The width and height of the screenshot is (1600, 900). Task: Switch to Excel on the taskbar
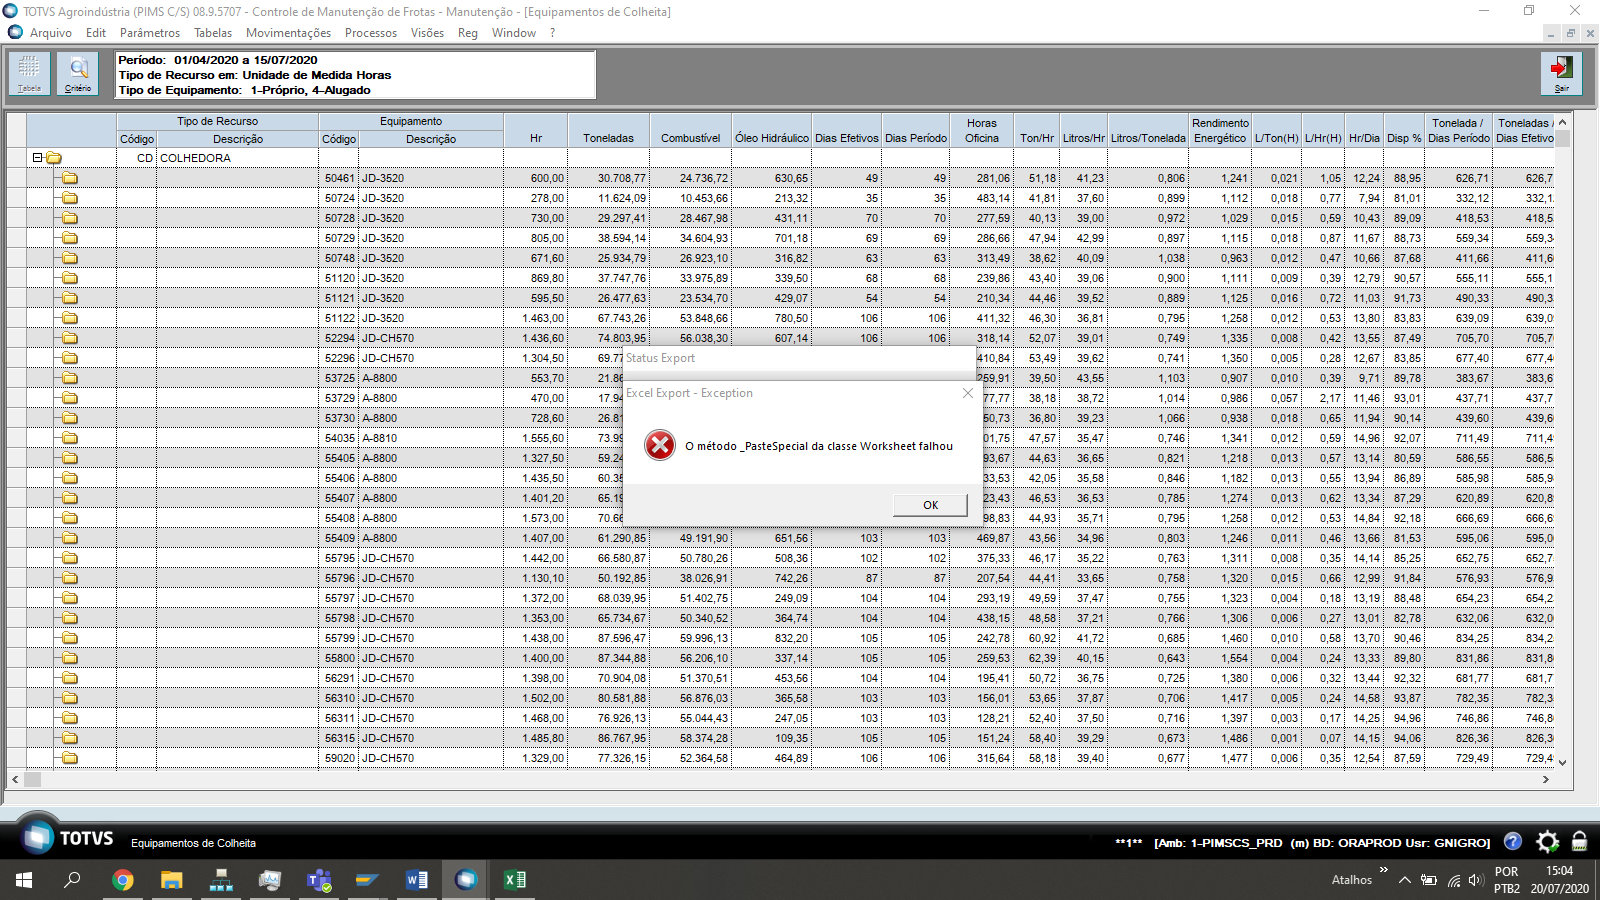click(515, 880)
